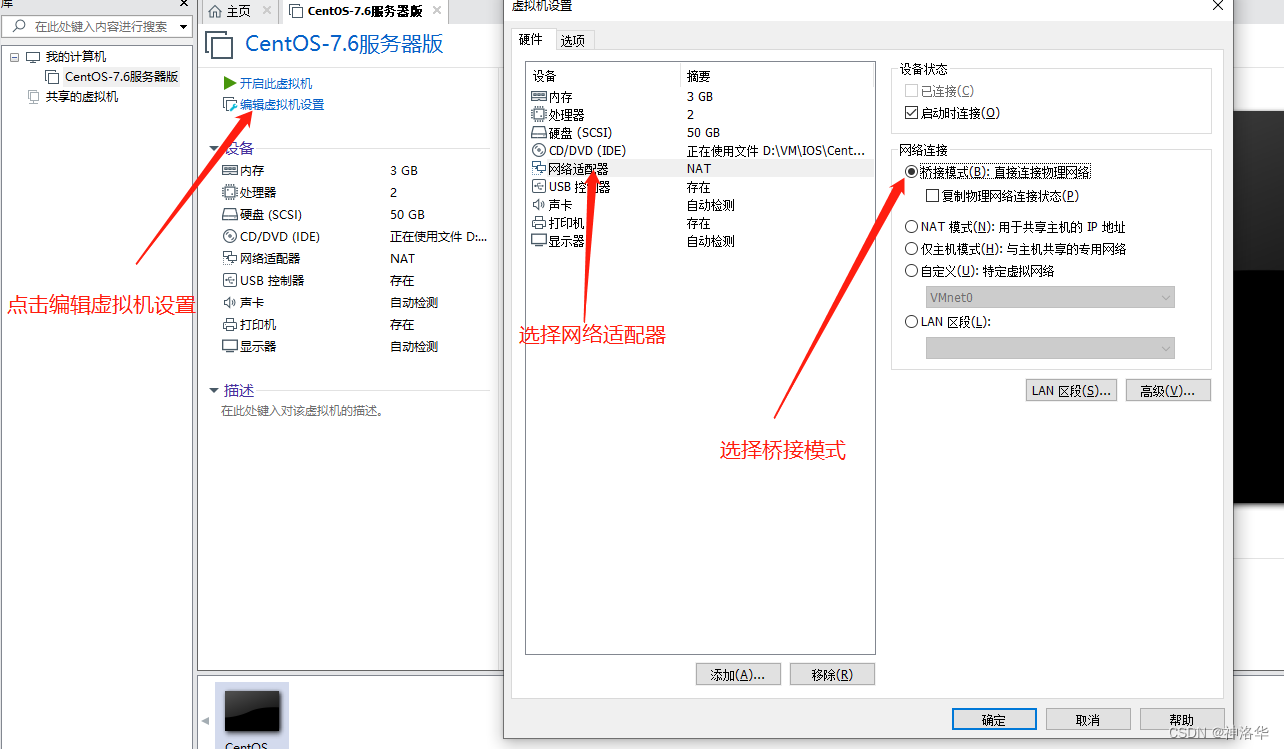This screenshot has height=749, width=1284.
Task: Switch to the 选项 tab in settings dialog
Action: click(x=572, y=40)
